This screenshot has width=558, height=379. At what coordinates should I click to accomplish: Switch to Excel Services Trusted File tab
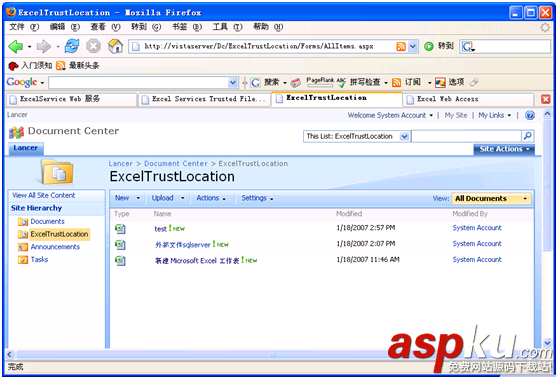[204, 99]
